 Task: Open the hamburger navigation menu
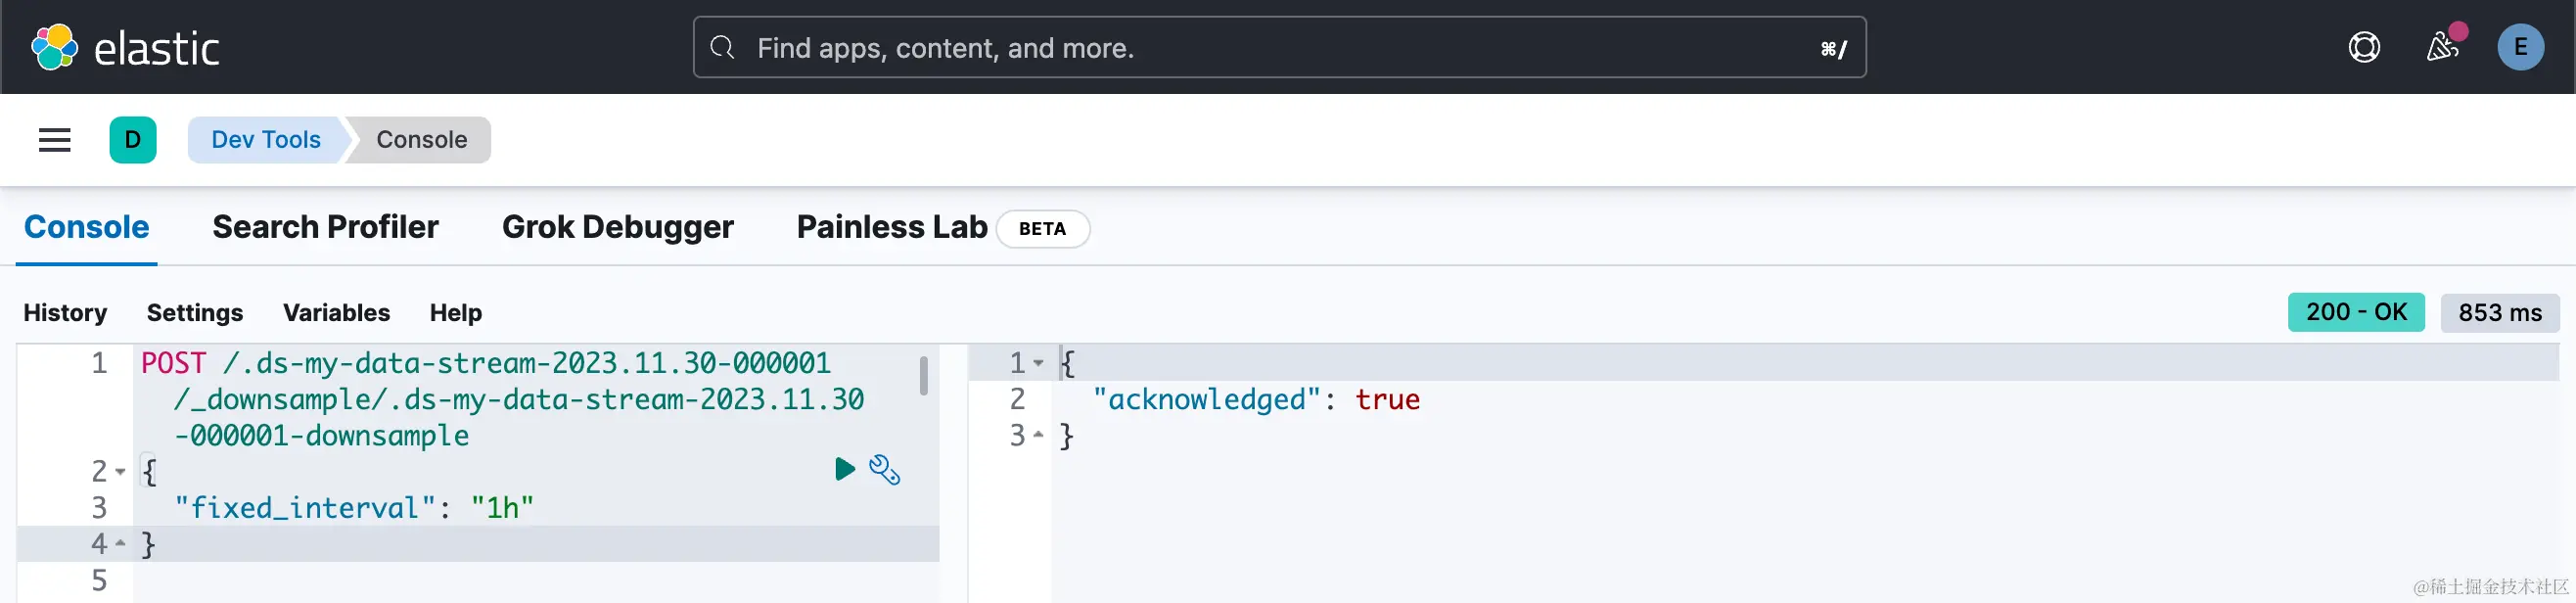click(x=55, y=140)
